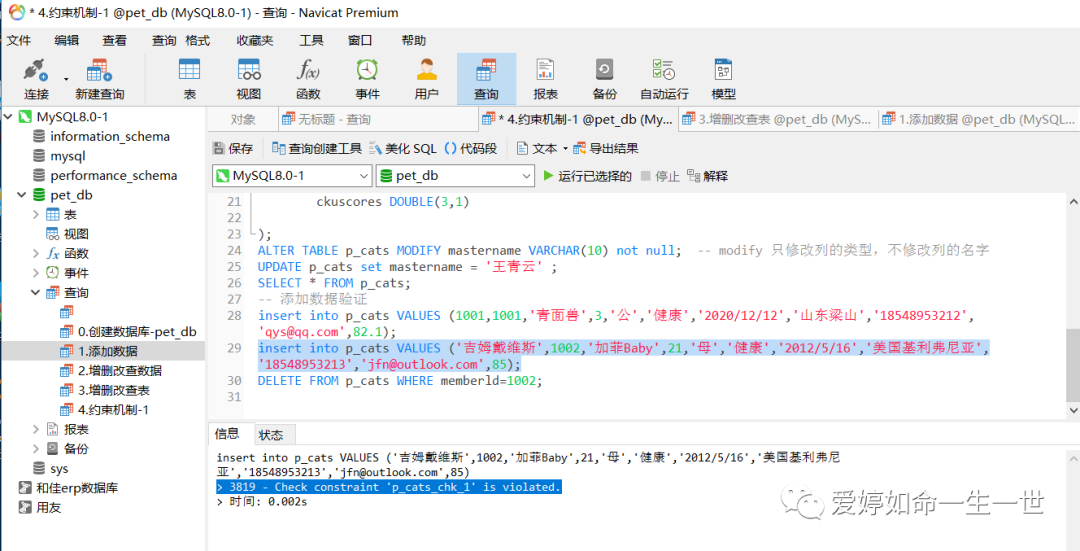The height and width of the screenshot is (551, 1080).
Task: Collapse the pet_db database node
Action: pyautogui.click(x=21, y=195)
